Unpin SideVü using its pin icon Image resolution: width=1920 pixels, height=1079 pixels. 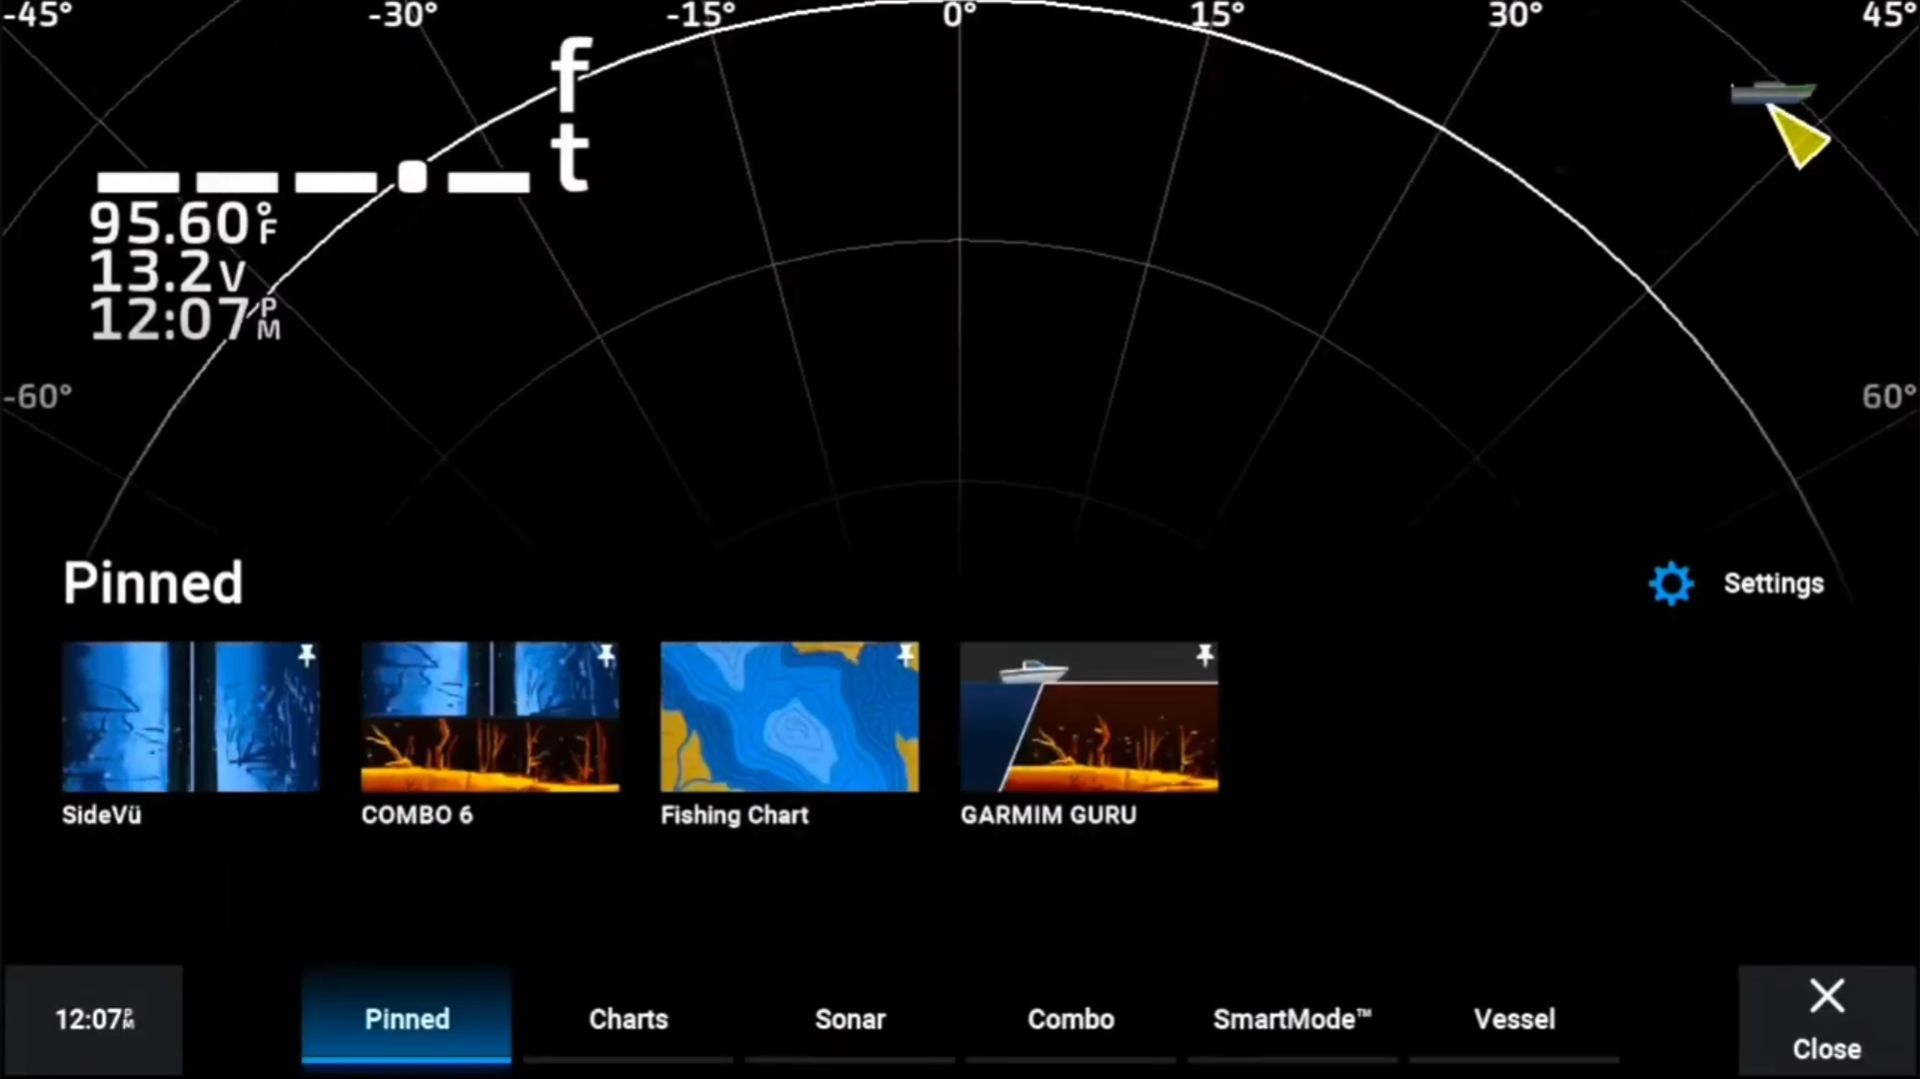point(307,655)
